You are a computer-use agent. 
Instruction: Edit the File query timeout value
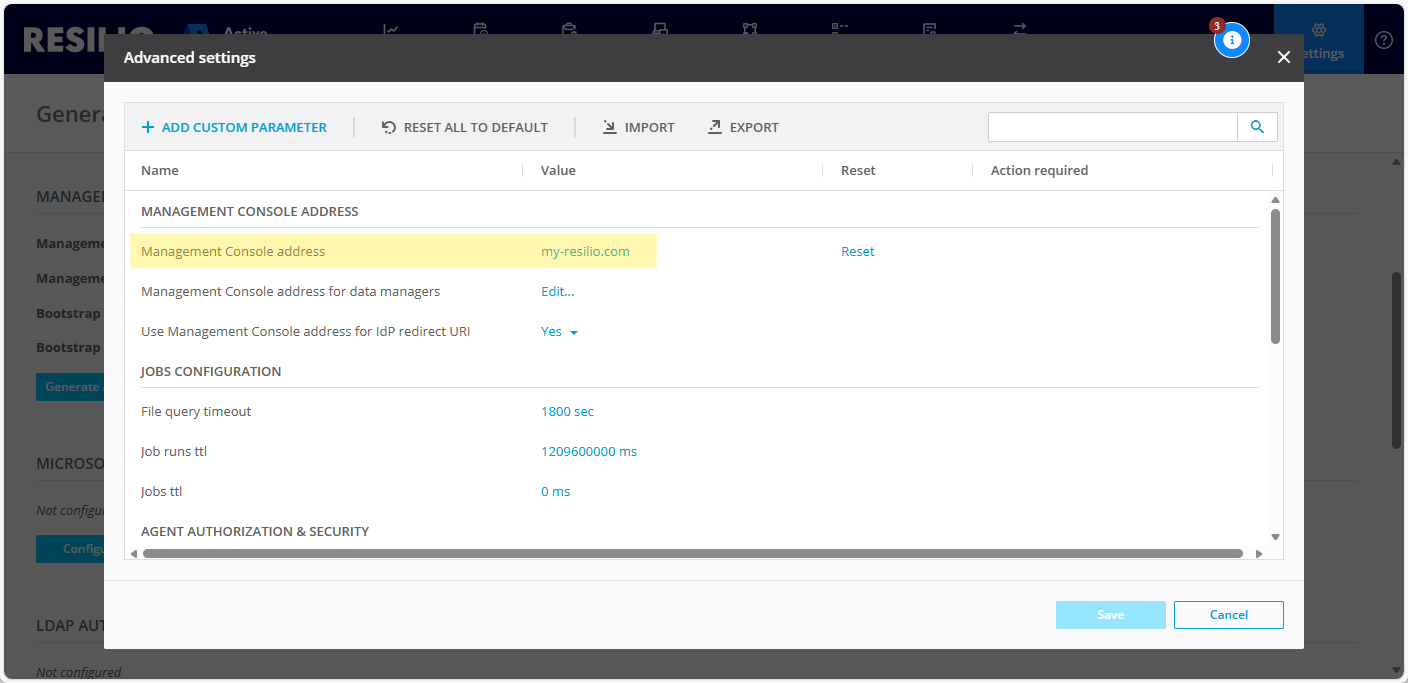tap(567, 412)
